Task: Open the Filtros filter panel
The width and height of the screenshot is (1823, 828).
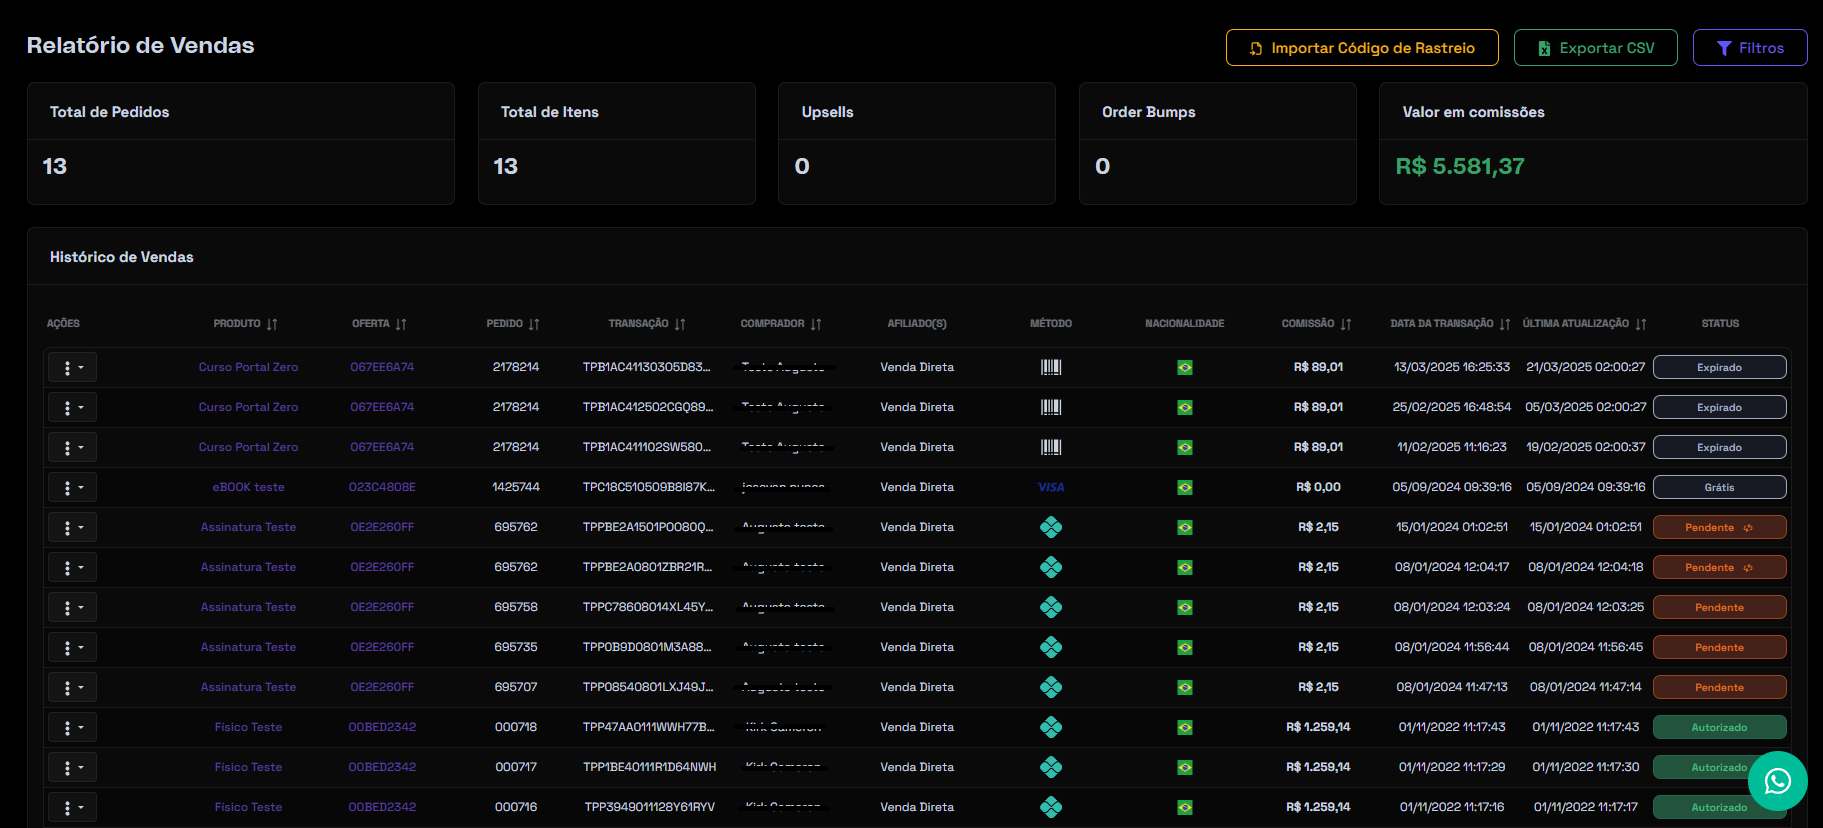Action: click(1749, 48)
